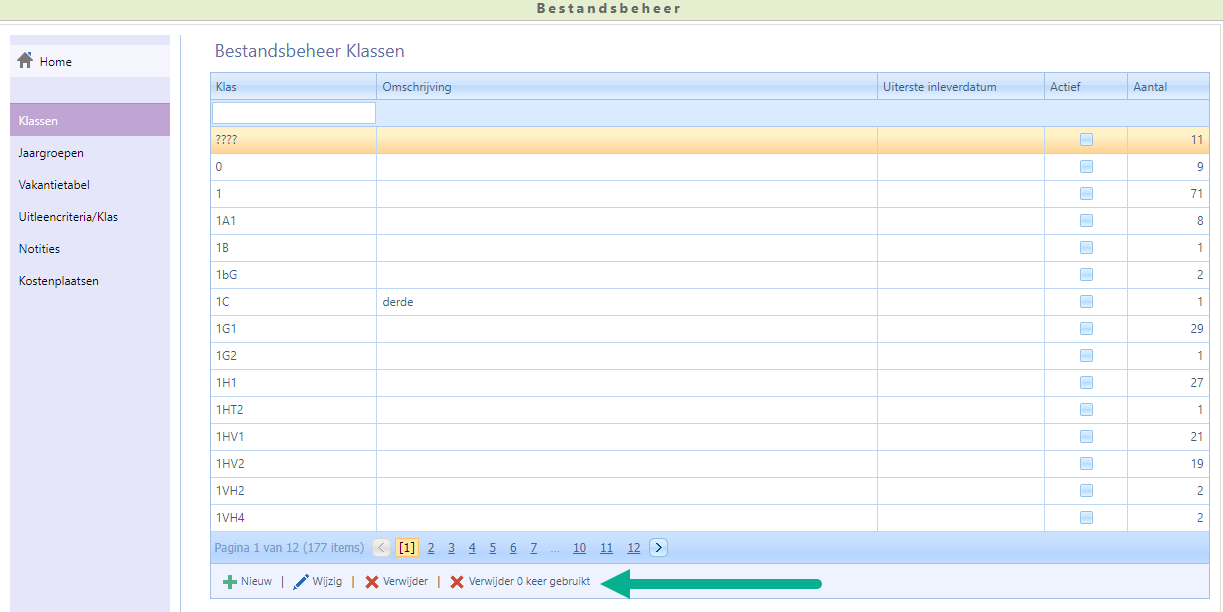Click the red X Verwijder icon
Image resolution: width=1223 pixels, height=612 pixels.
[x=372, y=582]
